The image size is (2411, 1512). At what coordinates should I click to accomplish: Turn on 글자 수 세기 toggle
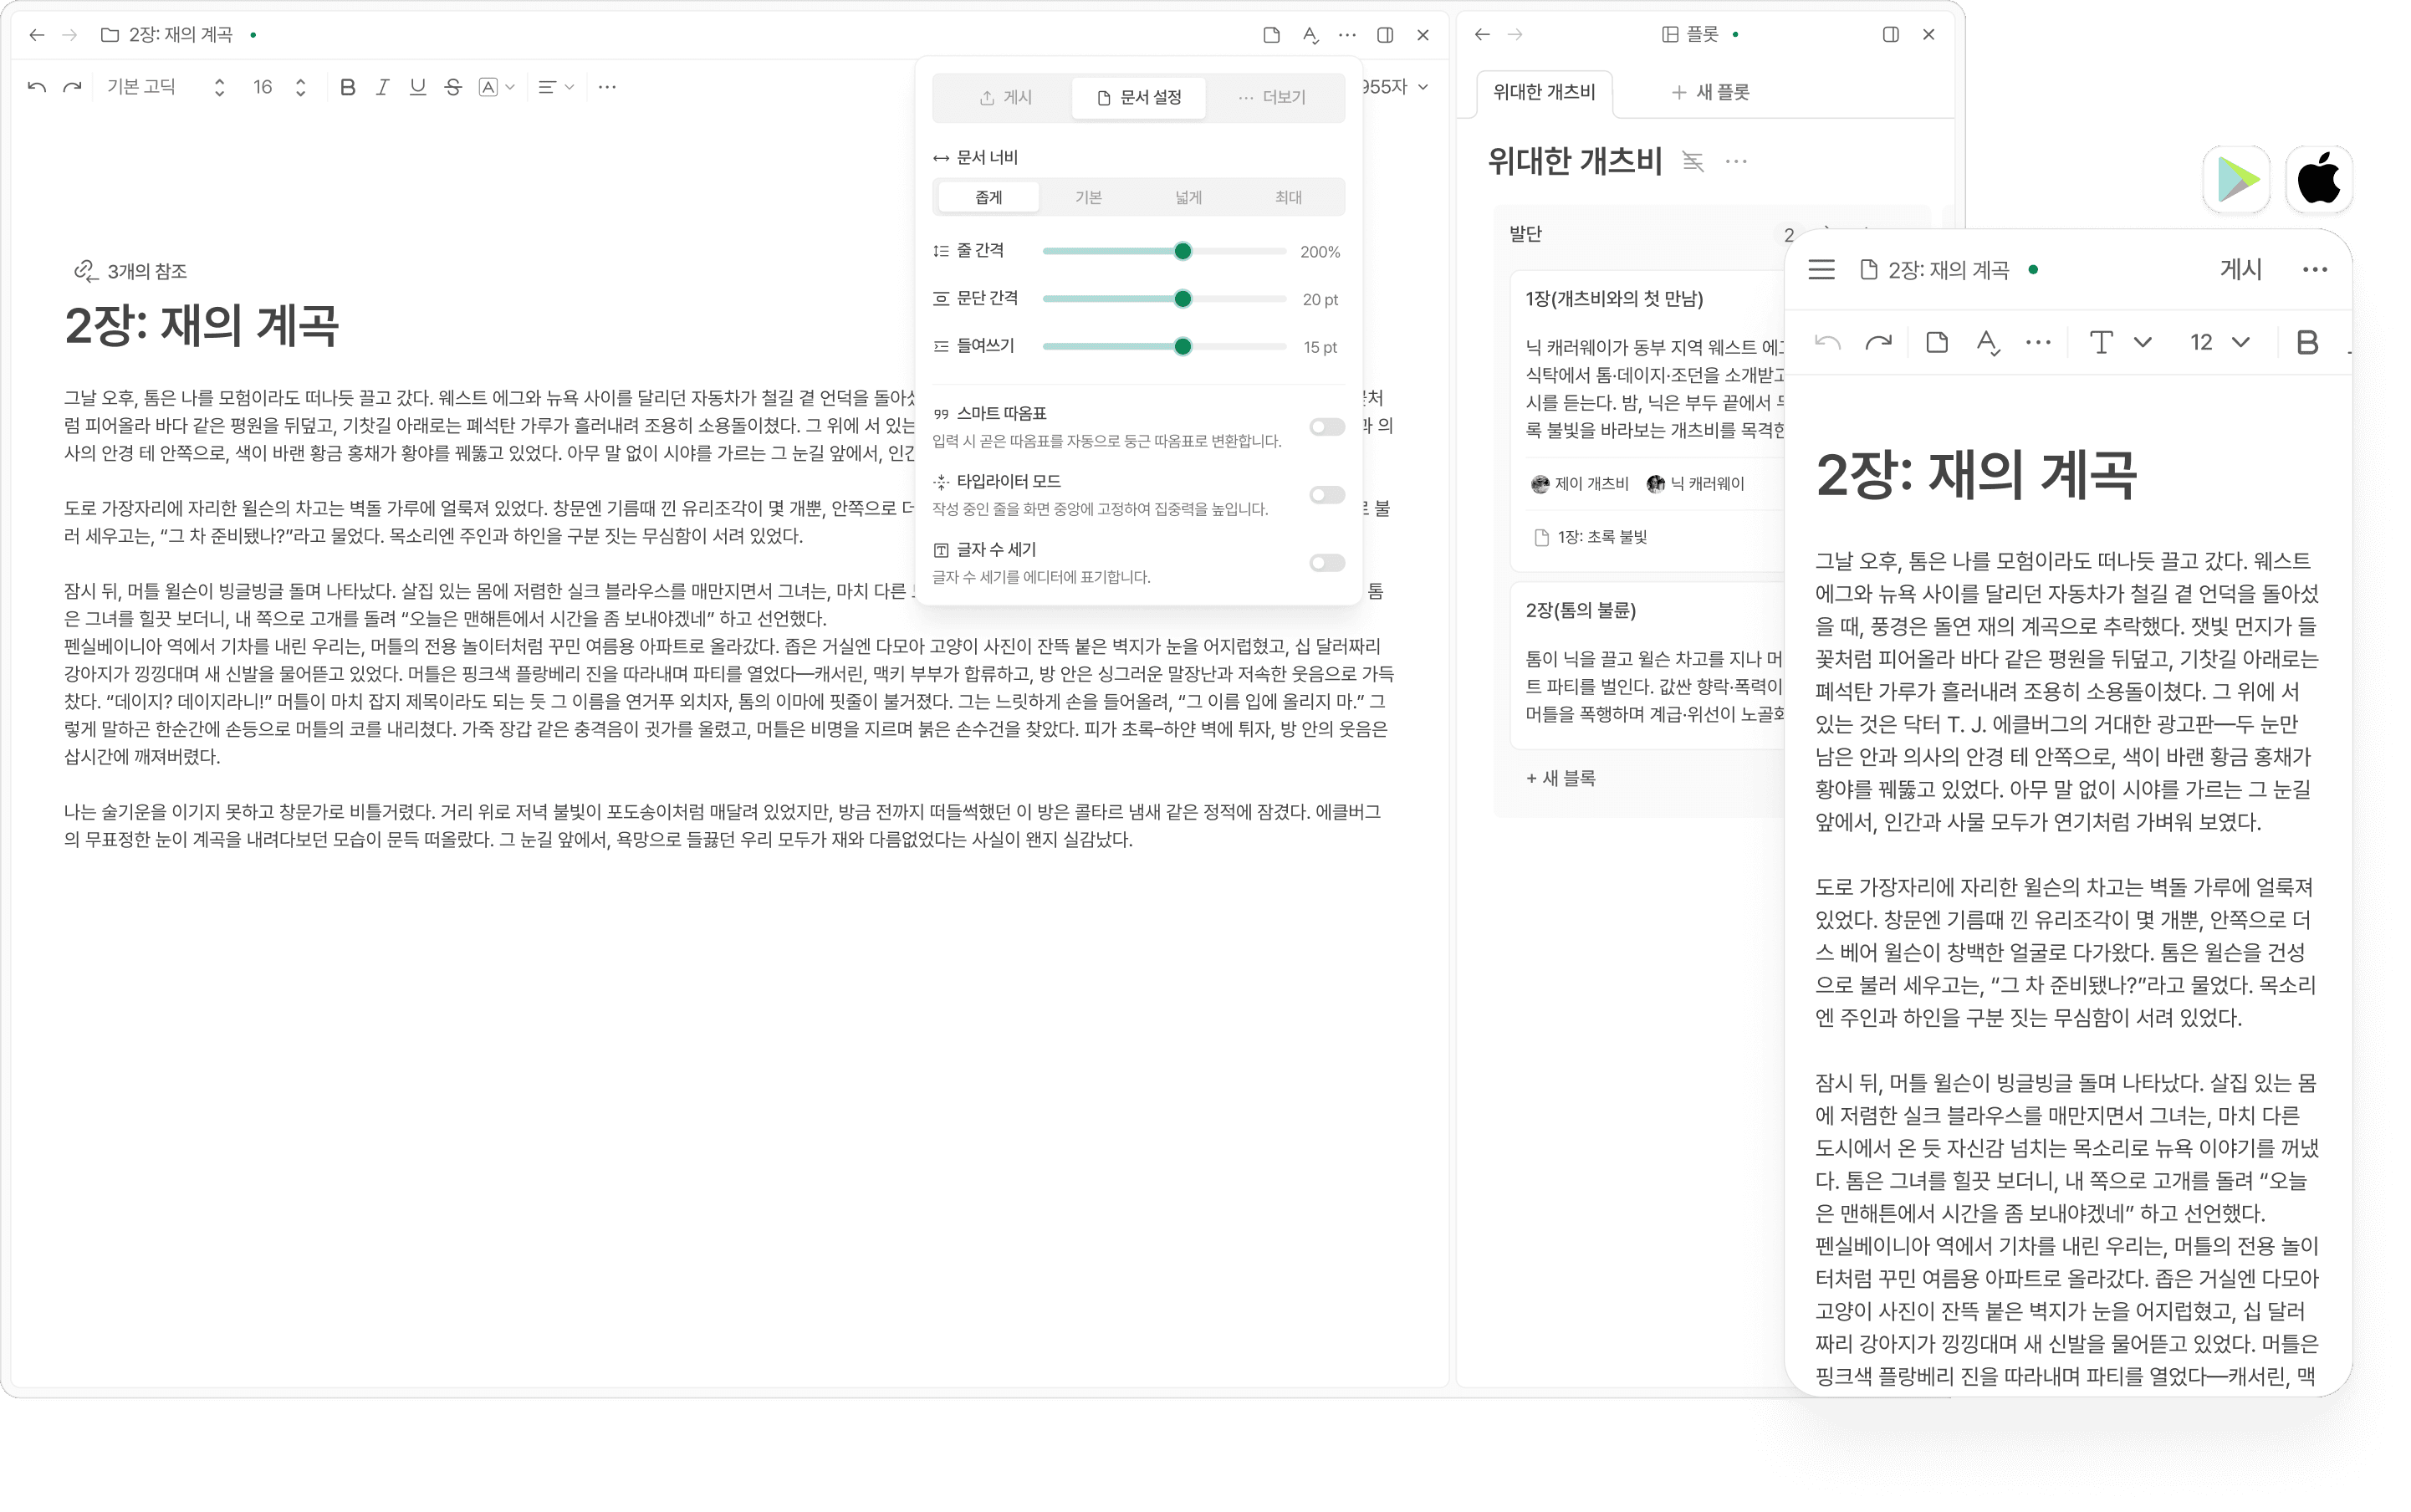coord(1326,563)
